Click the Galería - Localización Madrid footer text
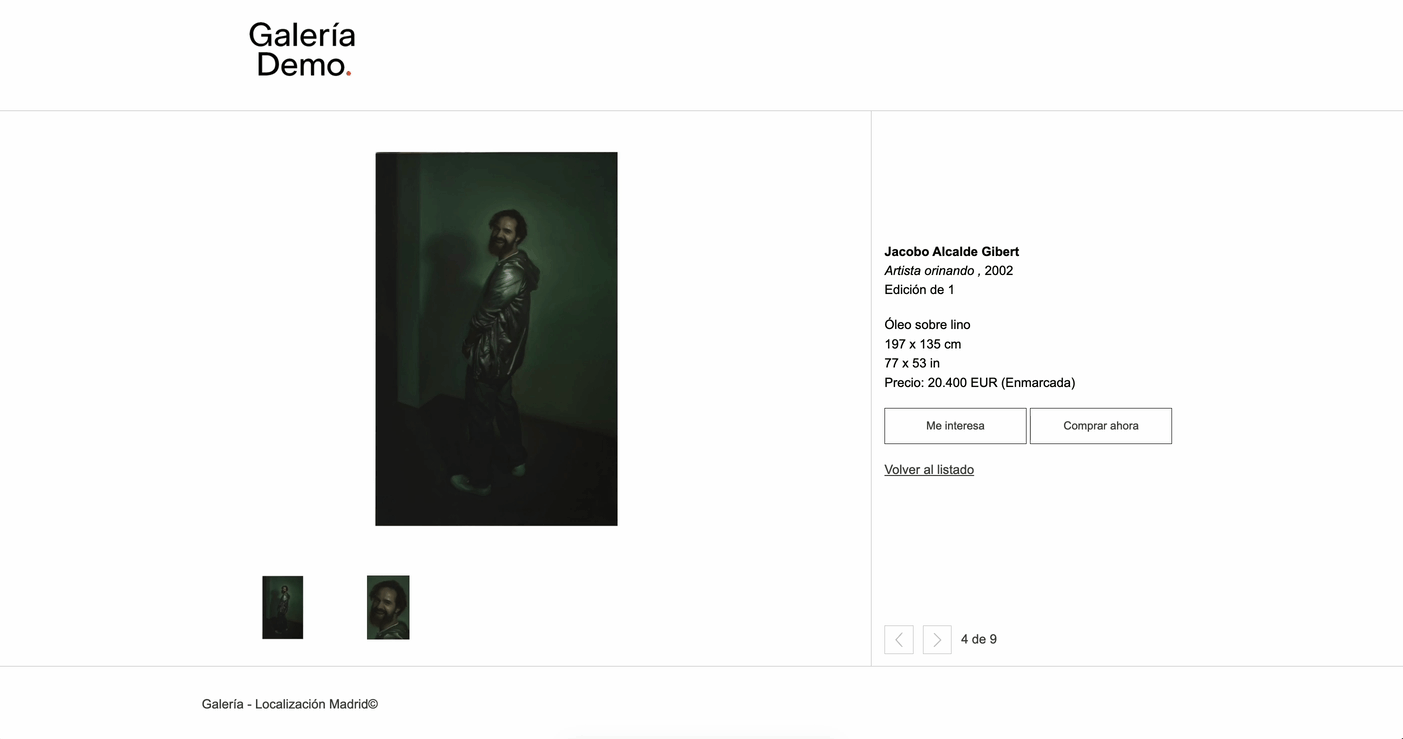1403x739 pixels. tap(290, 704)
